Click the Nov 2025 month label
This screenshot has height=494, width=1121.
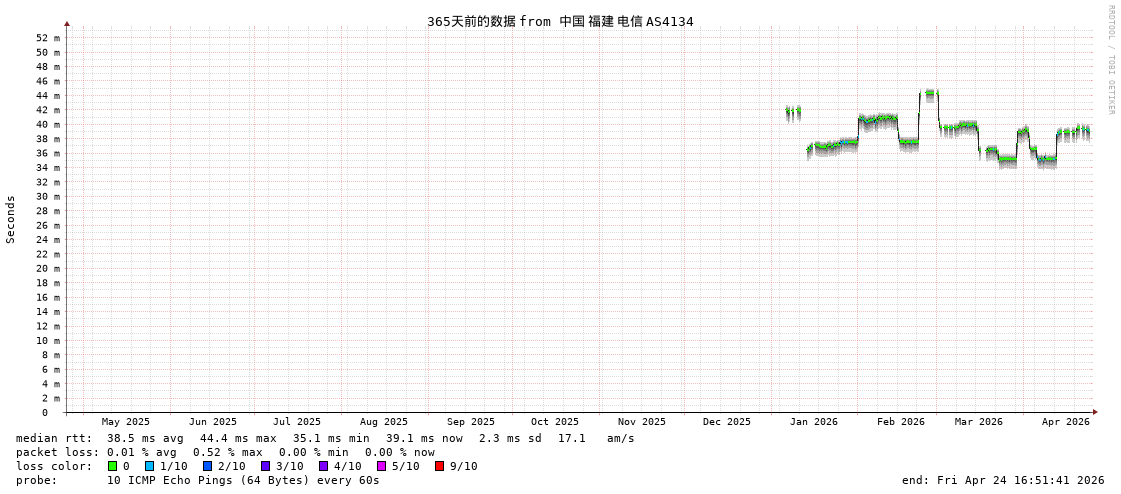click(x=642, y=422)
